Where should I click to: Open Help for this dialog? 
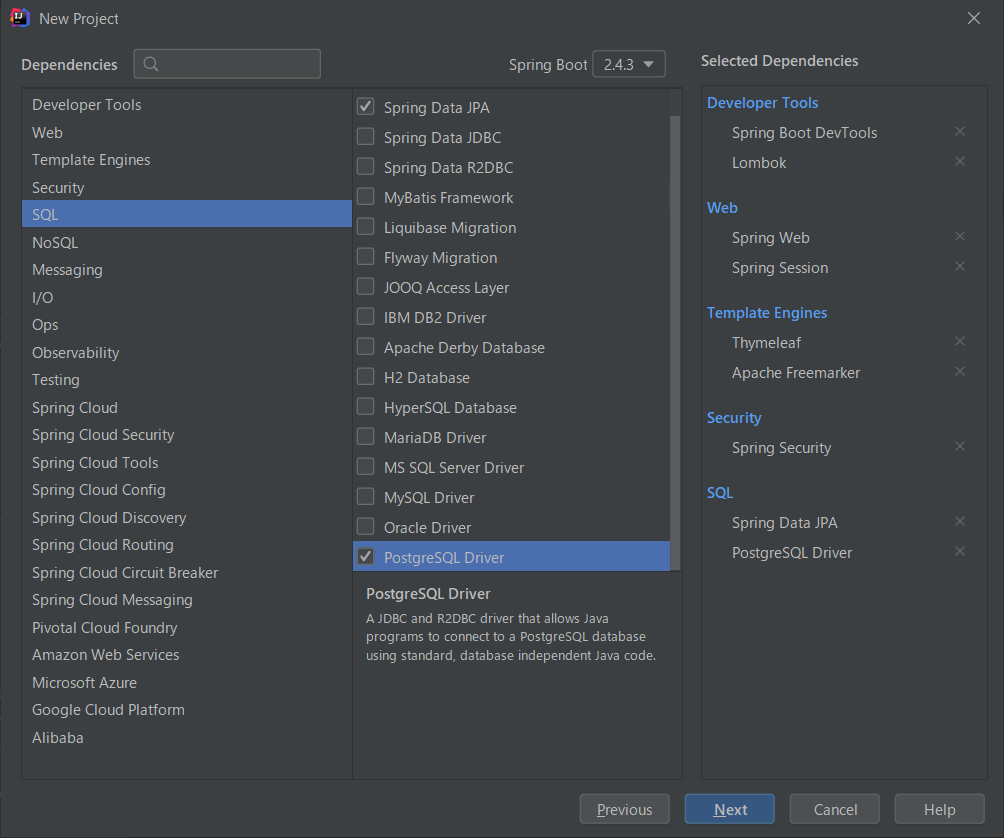(x=939, y=809)
